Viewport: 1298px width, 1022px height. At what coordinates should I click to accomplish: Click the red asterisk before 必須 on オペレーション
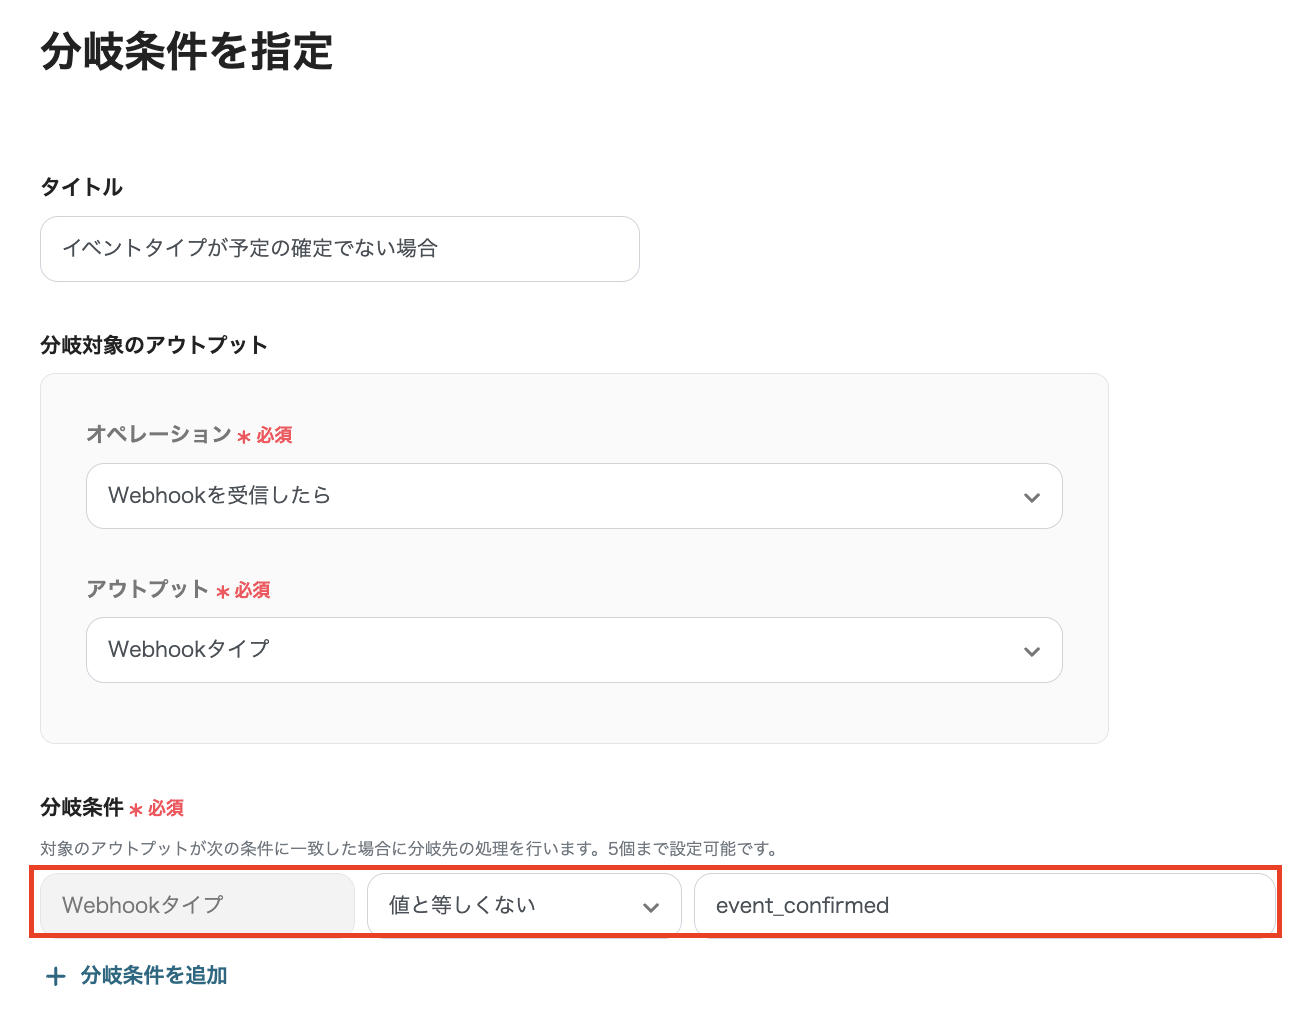click(240, 435)
